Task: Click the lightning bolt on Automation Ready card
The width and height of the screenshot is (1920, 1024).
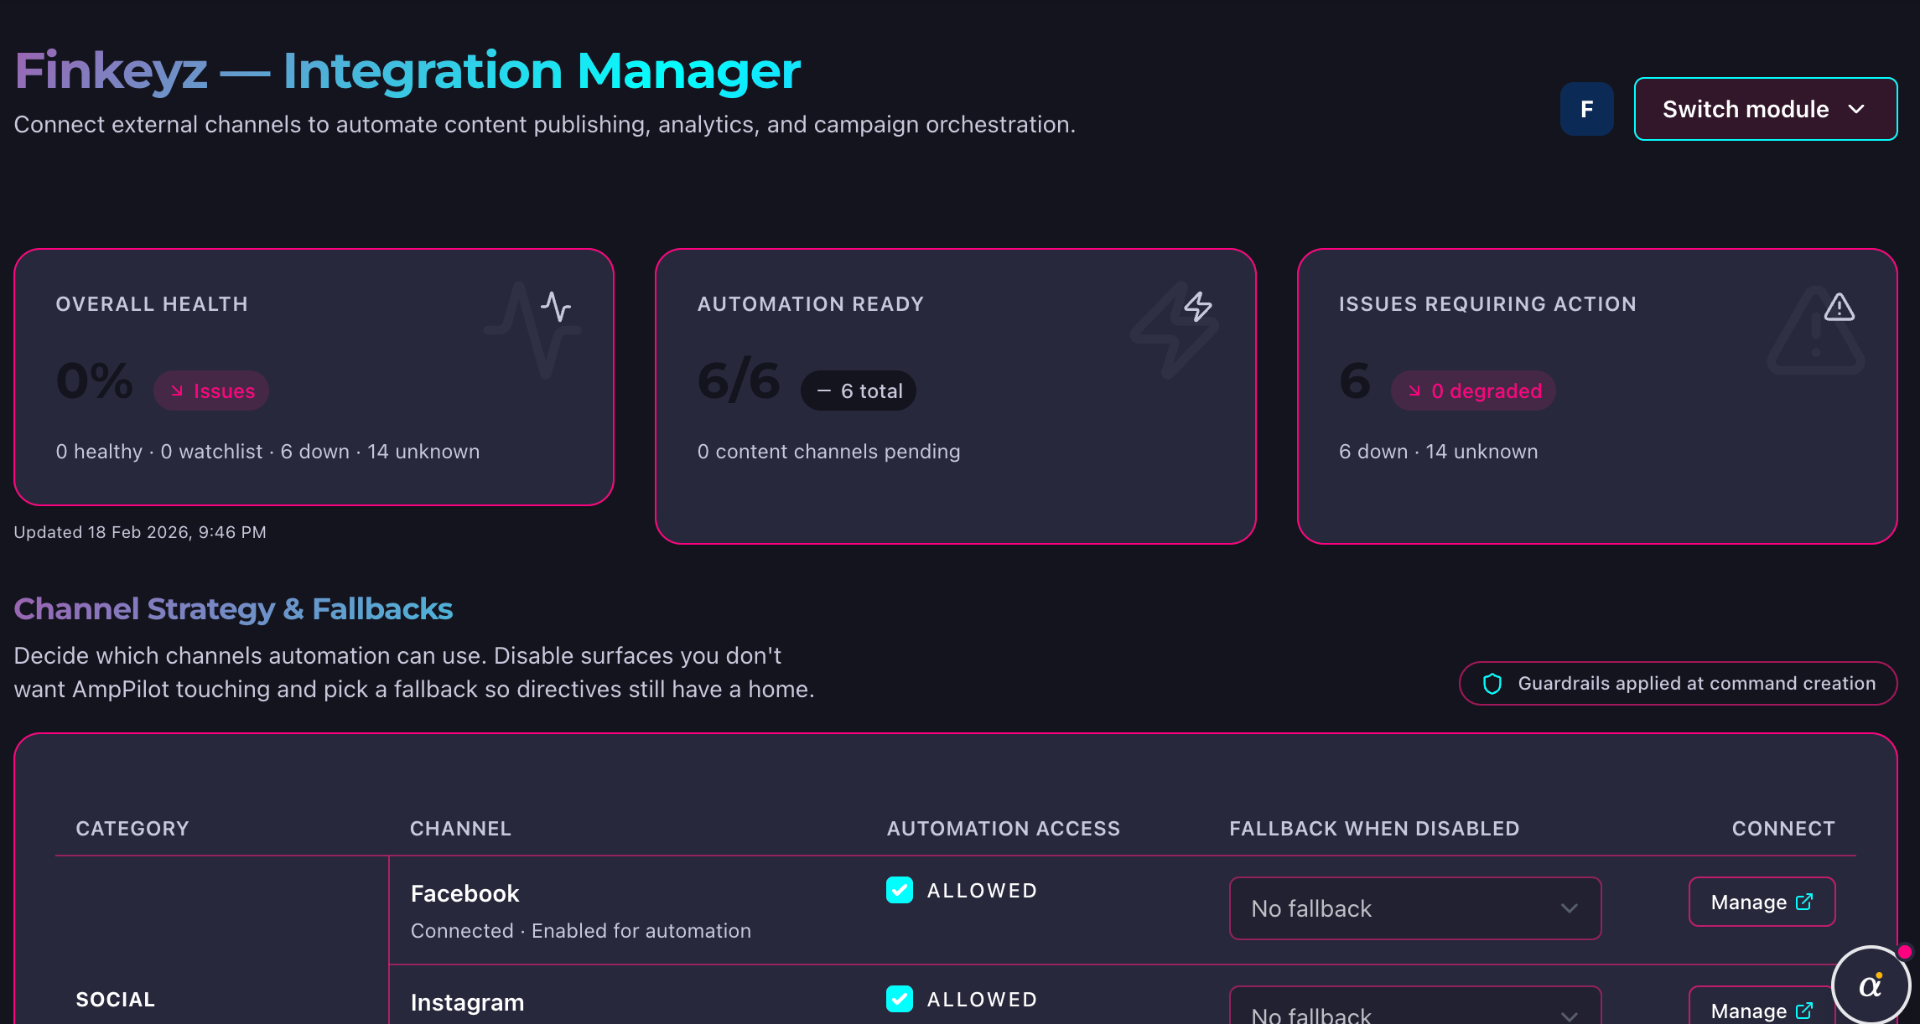Action: click(x=1197, y=308)
